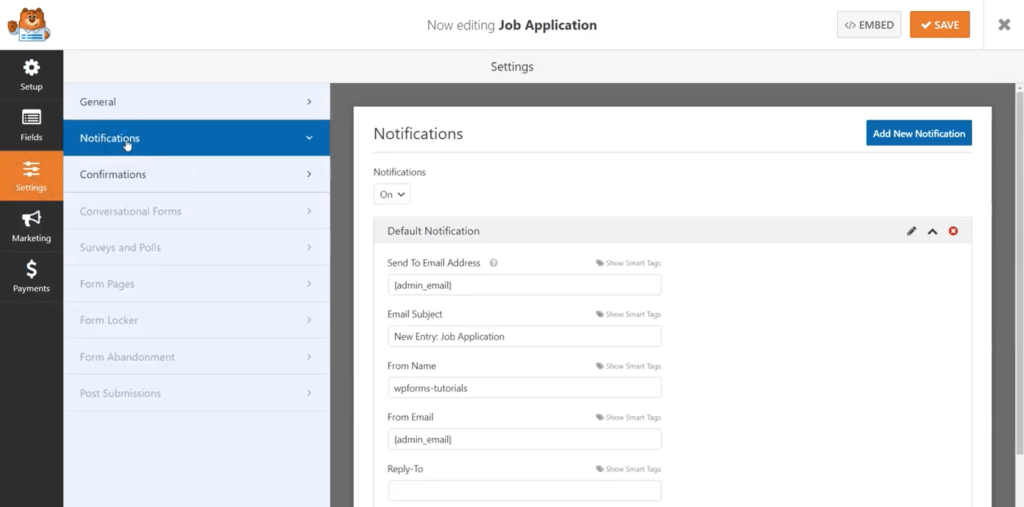The height and width of the screenshot is (507, 1024).
Task: Show Smart Tags for Send To Email Address
Action: (628, 263)
